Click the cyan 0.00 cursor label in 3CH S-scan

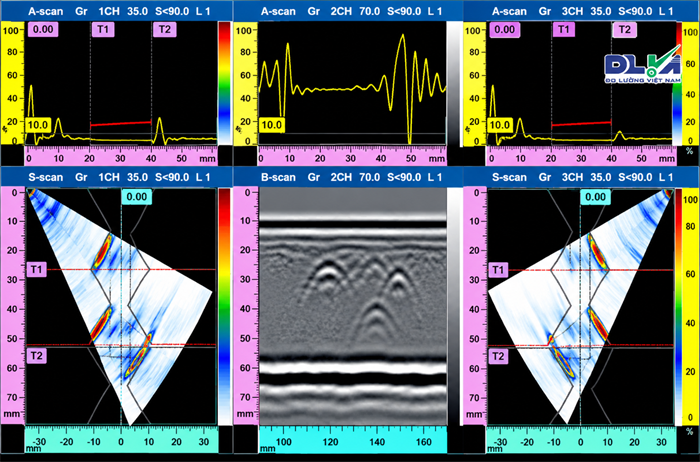(596, 197)
